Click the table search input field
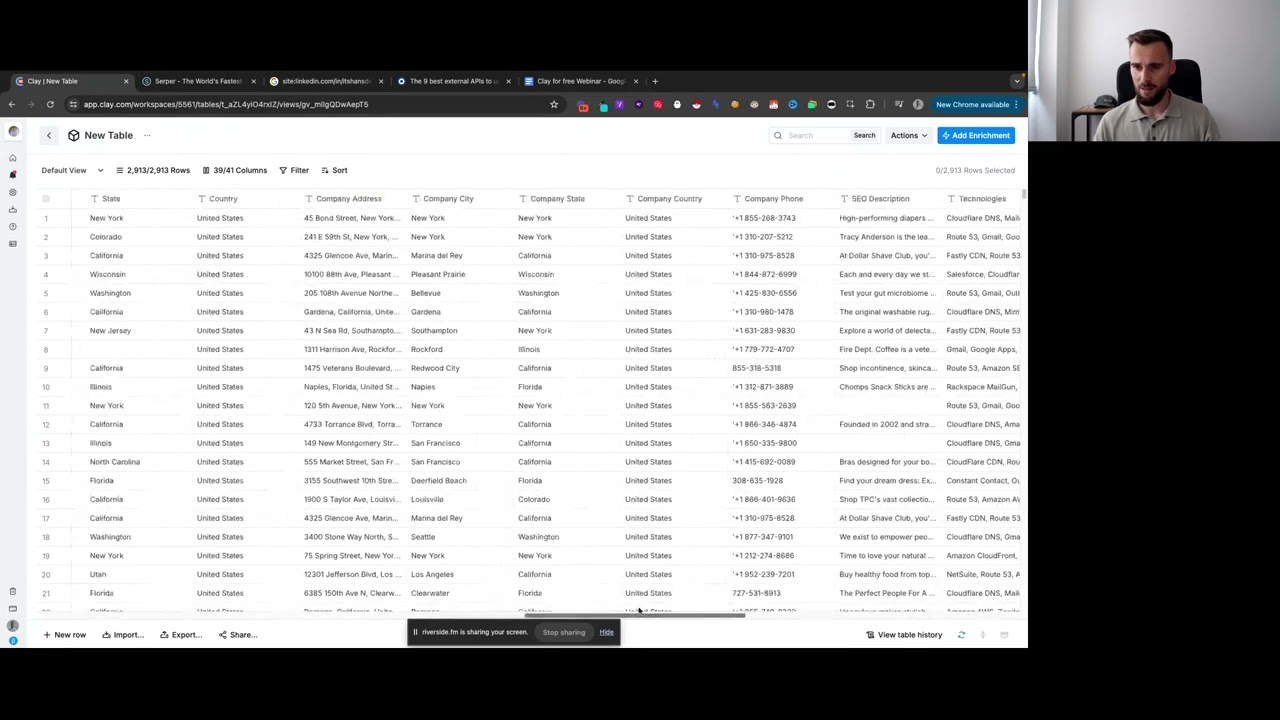1280x720 pixels. pyautogui.click(x=811, y=135)
